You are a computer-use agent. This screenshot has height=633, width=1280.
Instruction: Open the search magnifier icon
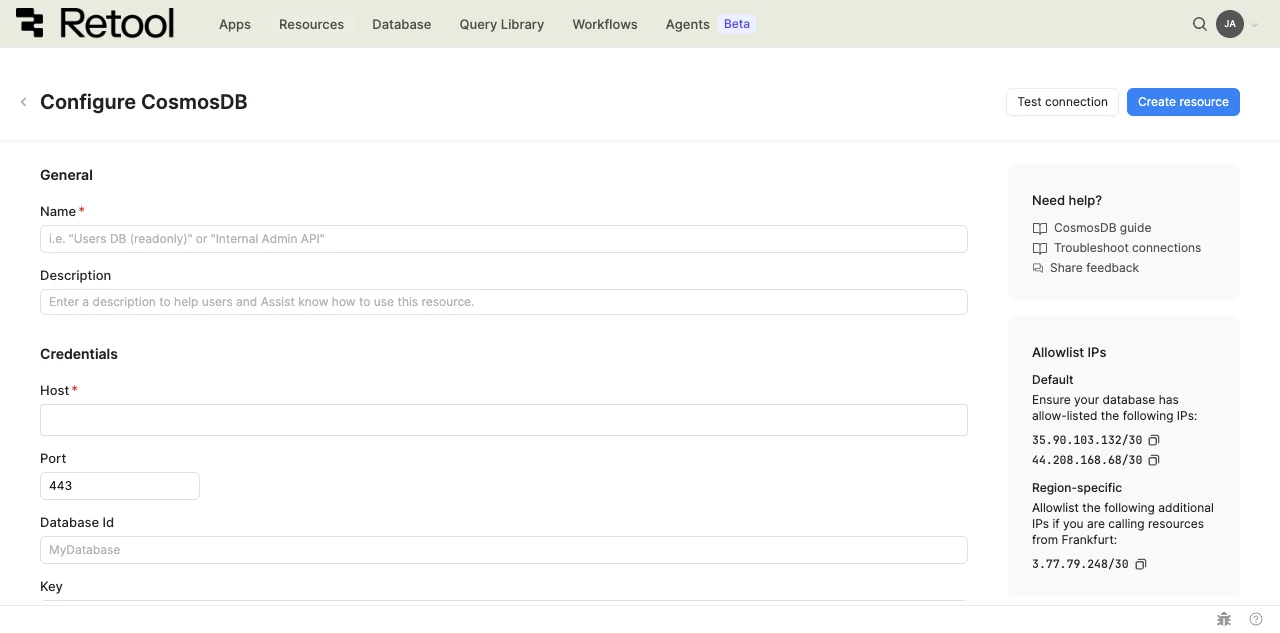coord(1200,24)
